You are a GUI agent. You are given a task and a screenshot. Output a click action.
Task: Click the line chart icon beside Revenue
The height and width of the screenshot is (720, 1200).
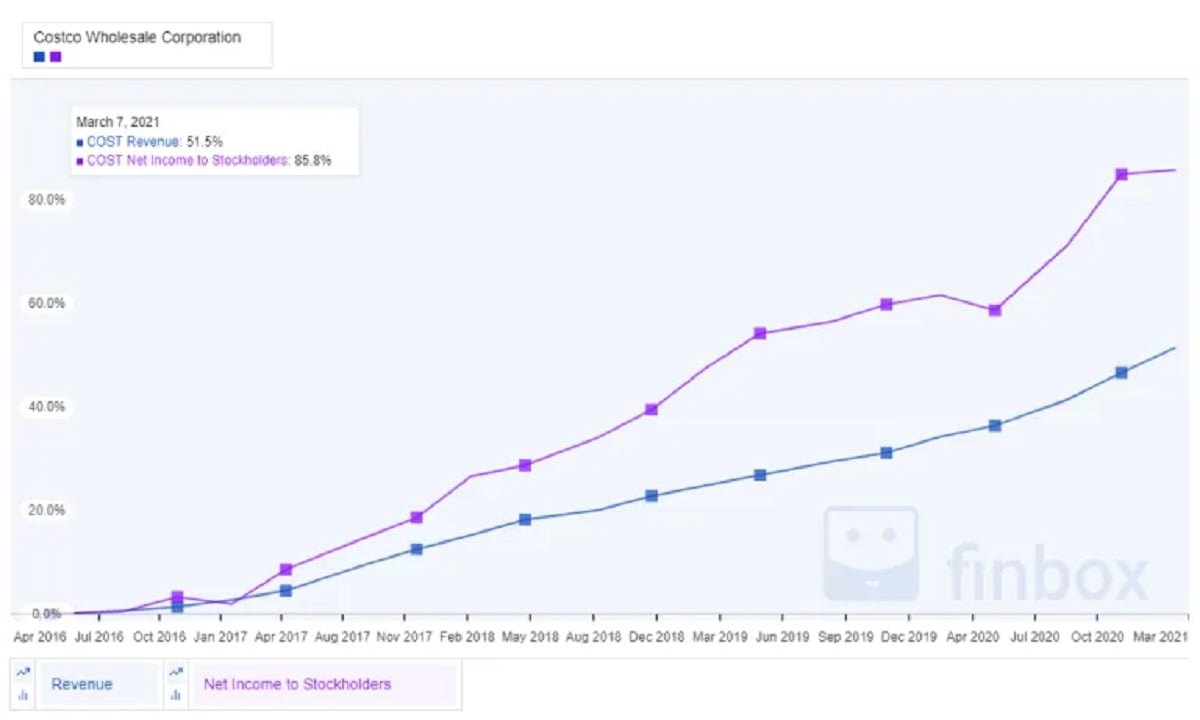tap(22, 672)
